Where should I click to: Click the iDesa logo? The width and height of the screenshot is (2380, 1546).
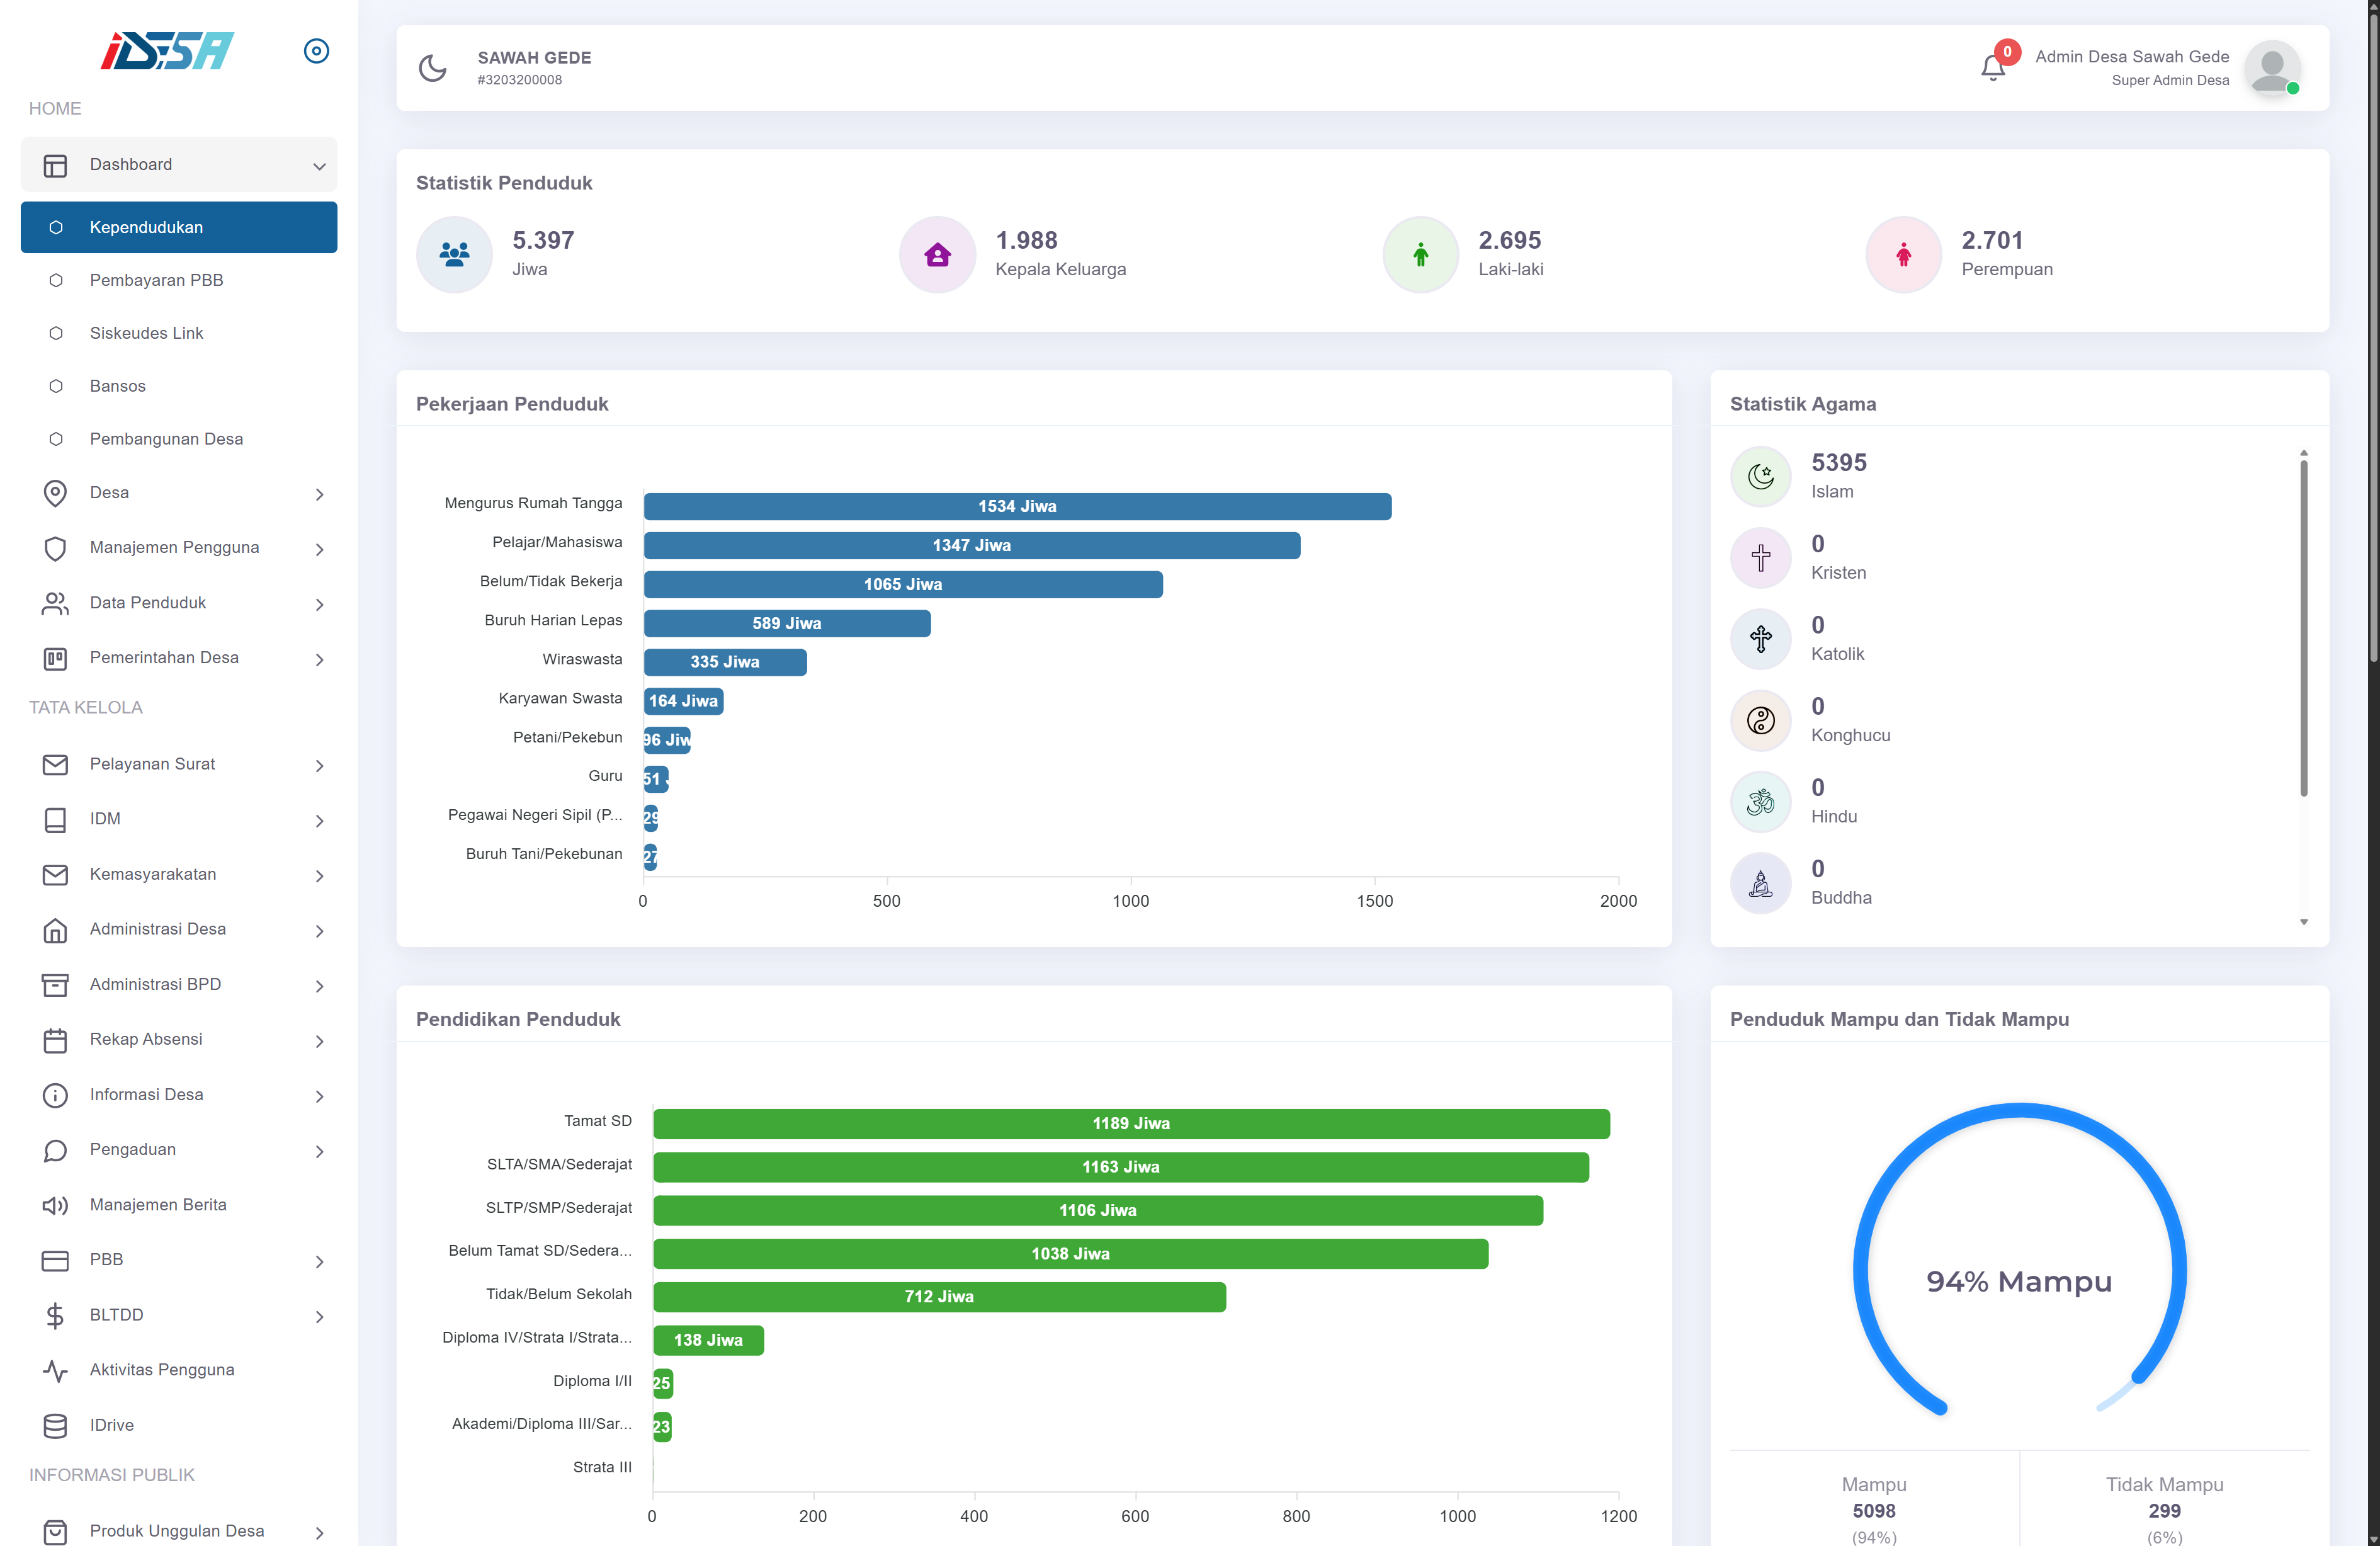(167, 51)
